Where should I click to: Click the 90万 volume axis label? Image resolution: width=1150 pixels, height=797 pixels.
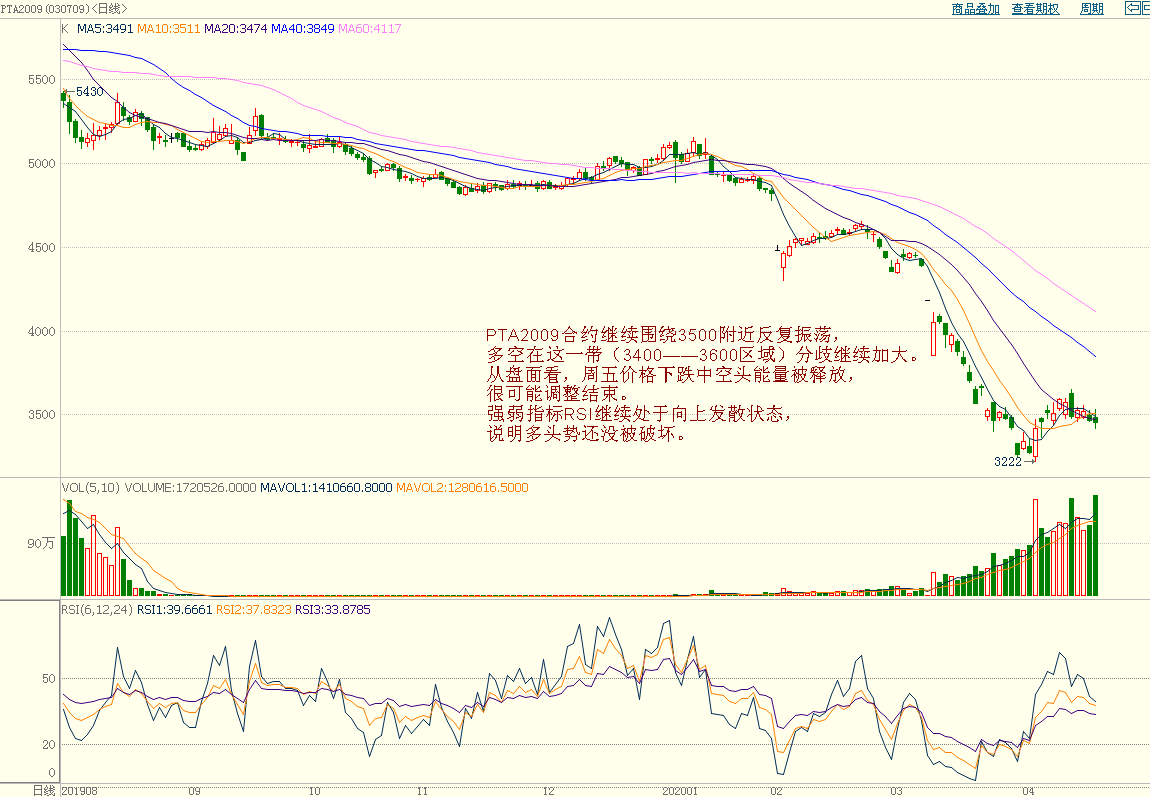pos(41,543)
